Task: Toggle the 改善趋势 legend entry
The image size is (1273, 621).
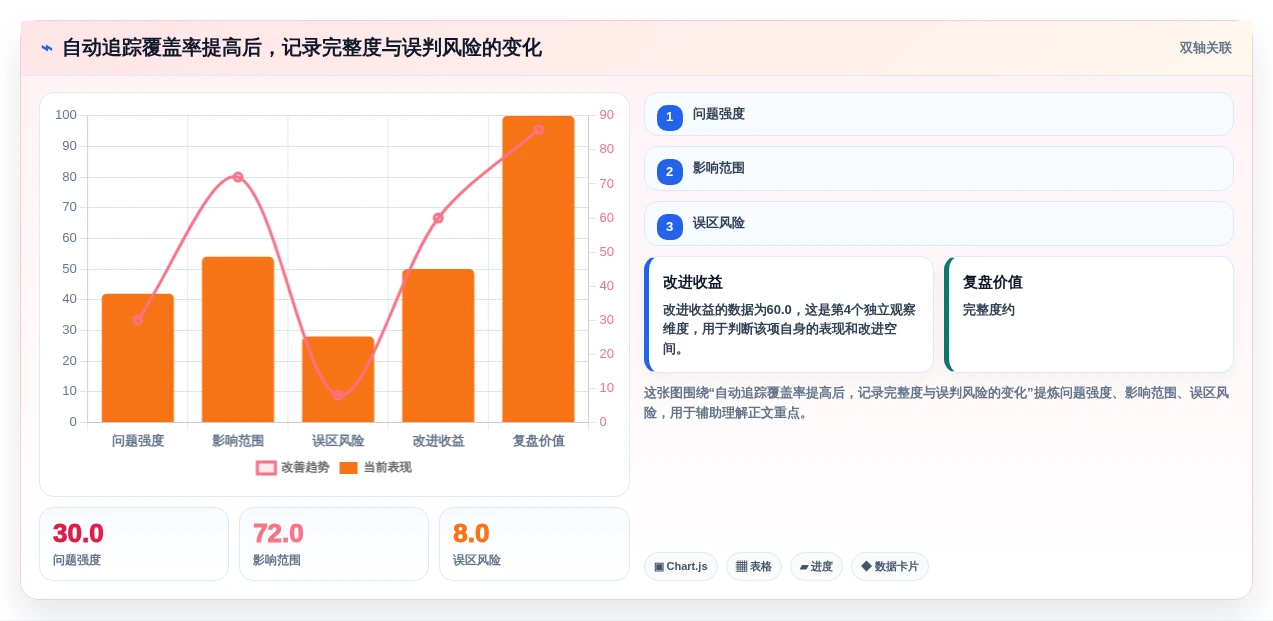Action: point(293,467)
